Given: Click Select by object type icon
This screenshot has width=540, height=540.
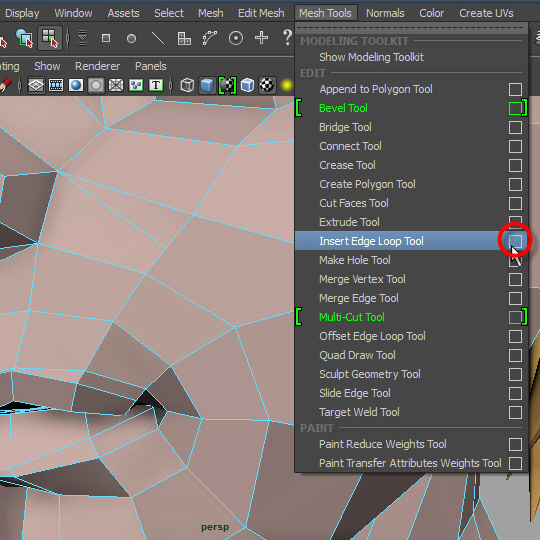Looking at the screenshot, I should tap(24, 38).
